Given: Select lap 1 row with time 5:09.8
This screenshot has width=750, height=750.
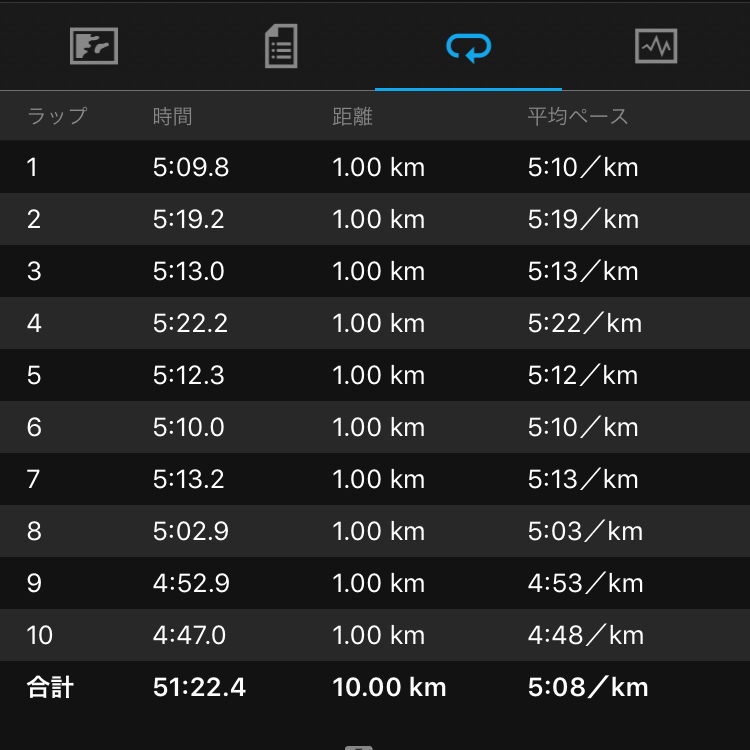Looking at the screenshot, I should coord(375,167).
